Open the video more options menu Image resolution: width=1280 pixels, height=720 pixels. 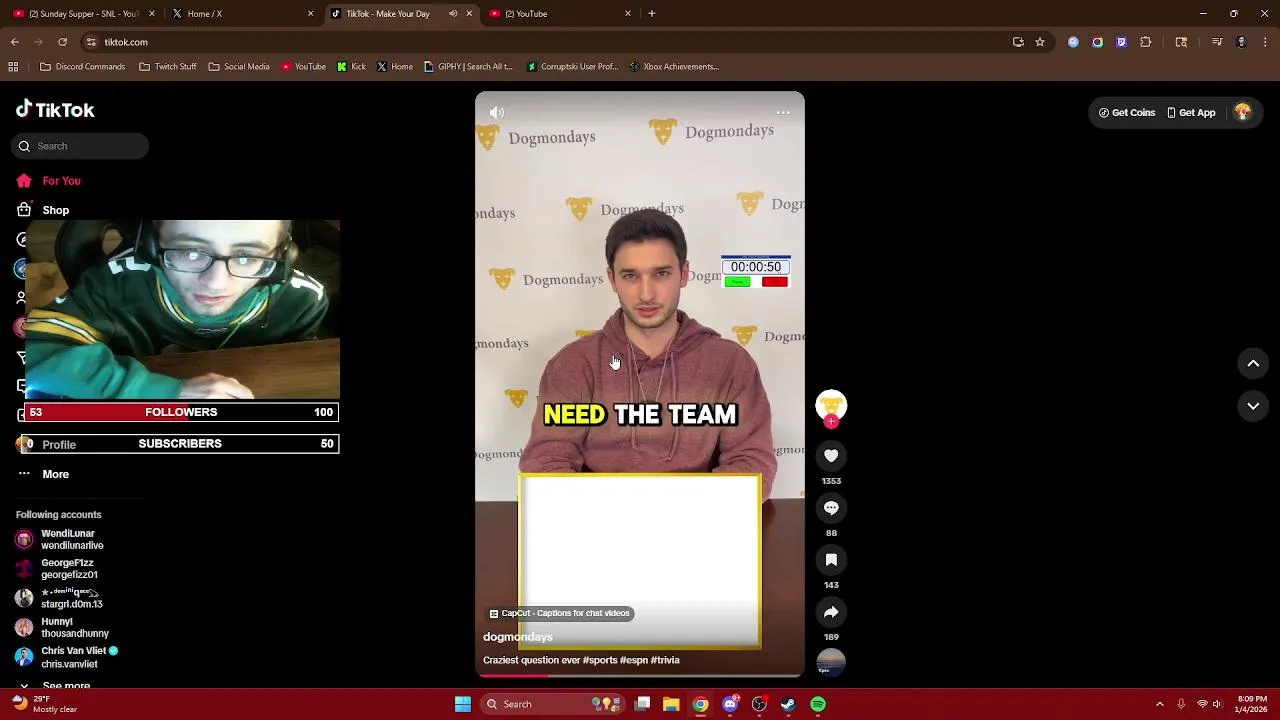click(783, 113)
